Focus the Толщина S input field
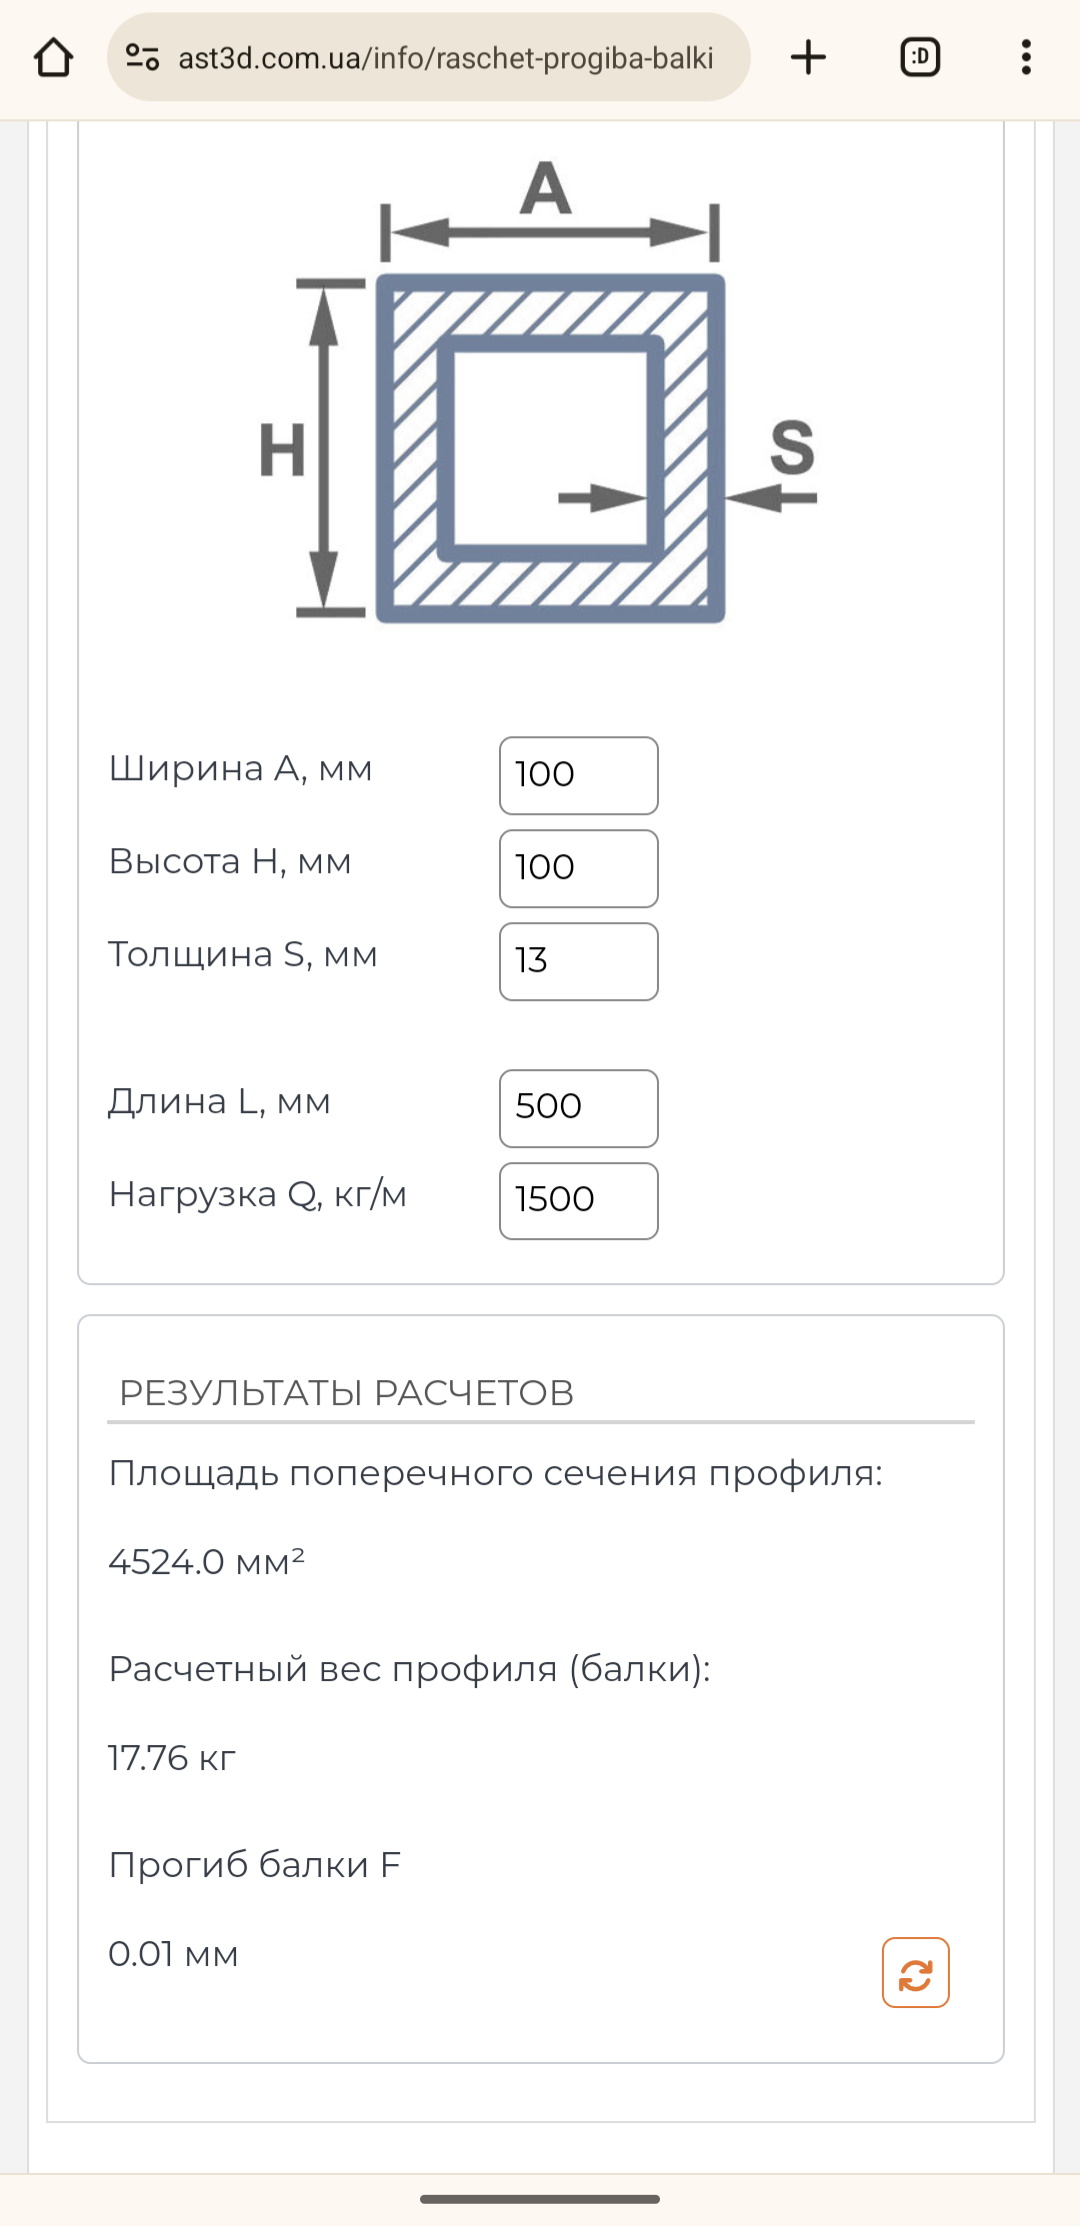This screenshot has width=1080, height=2226. [578, 961]
